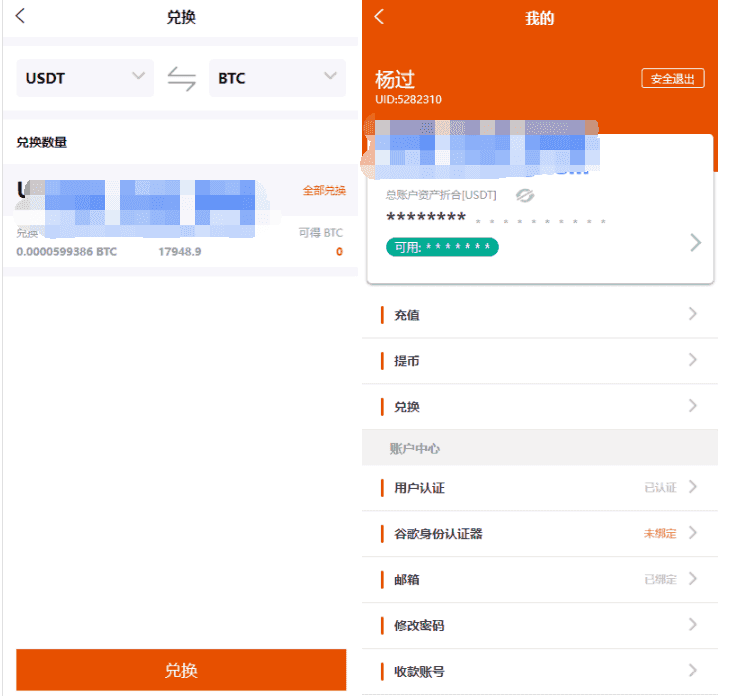Click the chevron beside 未绑定

coord(693,532)
